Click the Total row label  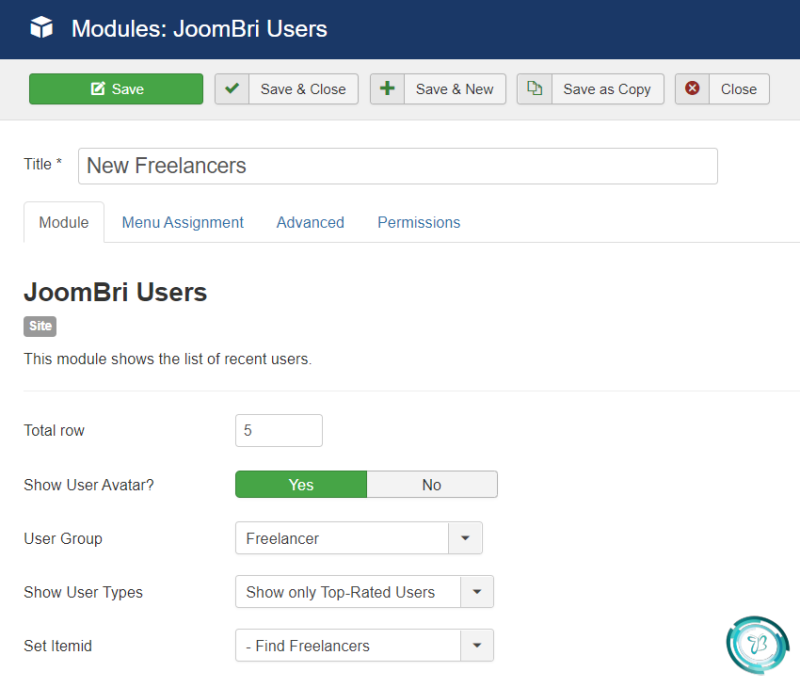point(54,430)
